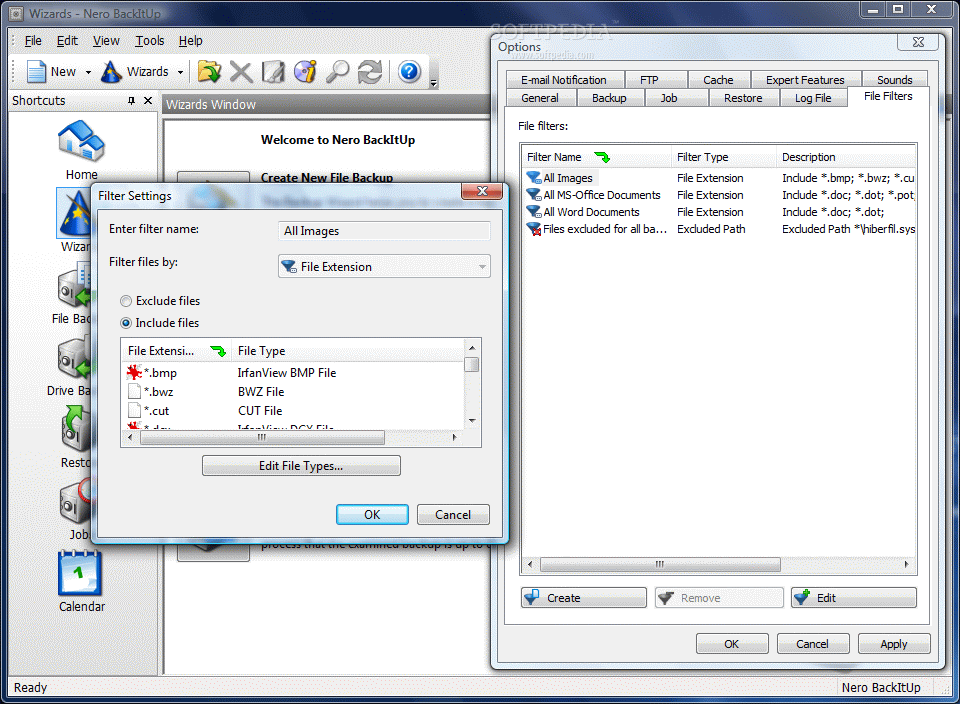Select Exclude files radio button
The width and height of the screenshot is (960, 704).
tap(126, 301)
